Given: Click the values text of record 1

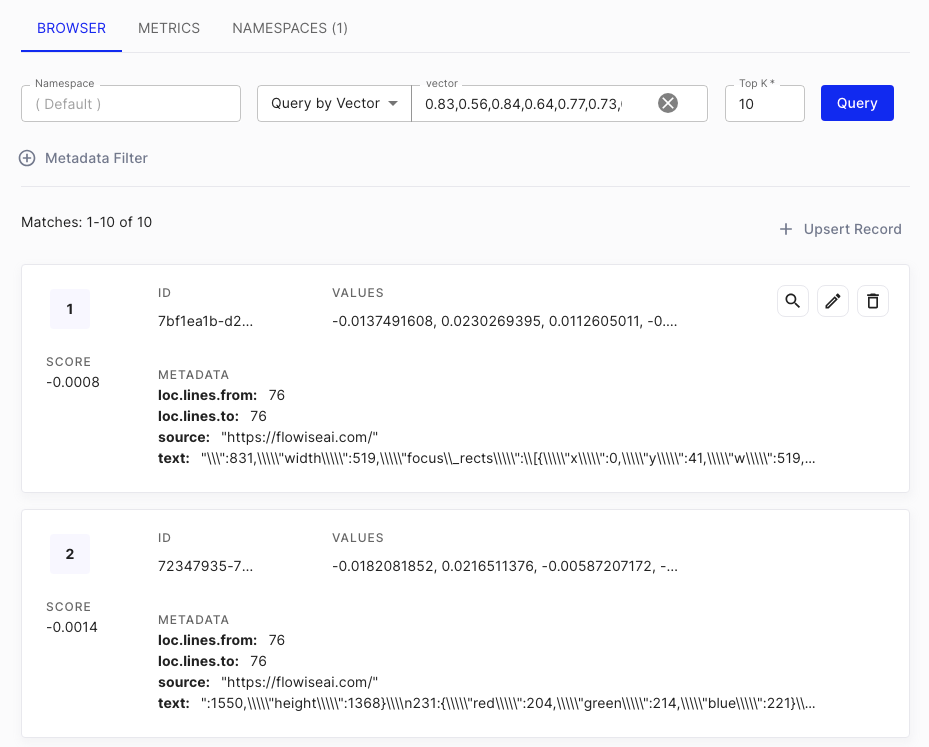Looking at the screenshot, I should pyautogui.click(x=505, y=322).
